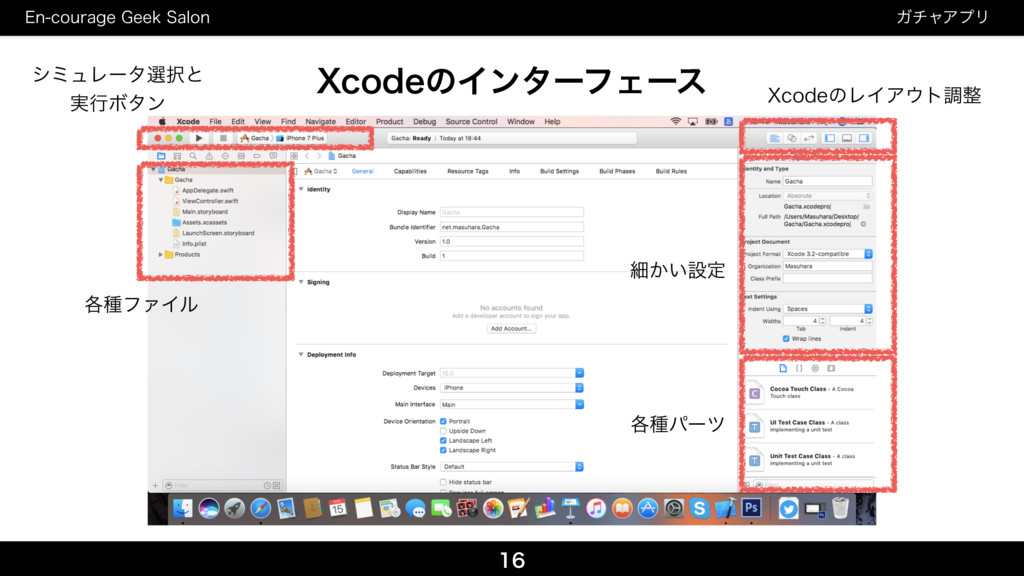Toggle Landscape Left orientation
This screenshot has height=576, width=1024.
click(443, 441)
